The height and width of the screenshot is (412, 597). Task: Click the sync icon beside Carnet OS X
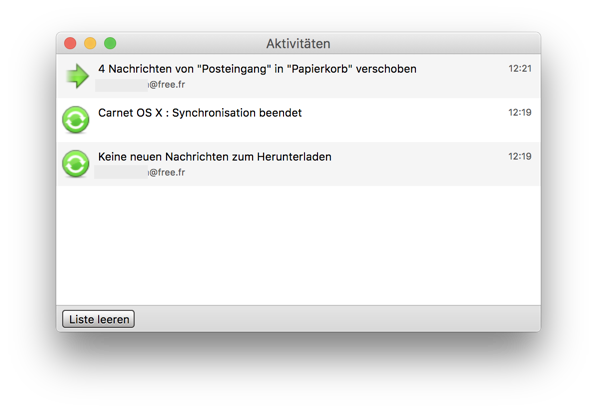pos(75,120)
